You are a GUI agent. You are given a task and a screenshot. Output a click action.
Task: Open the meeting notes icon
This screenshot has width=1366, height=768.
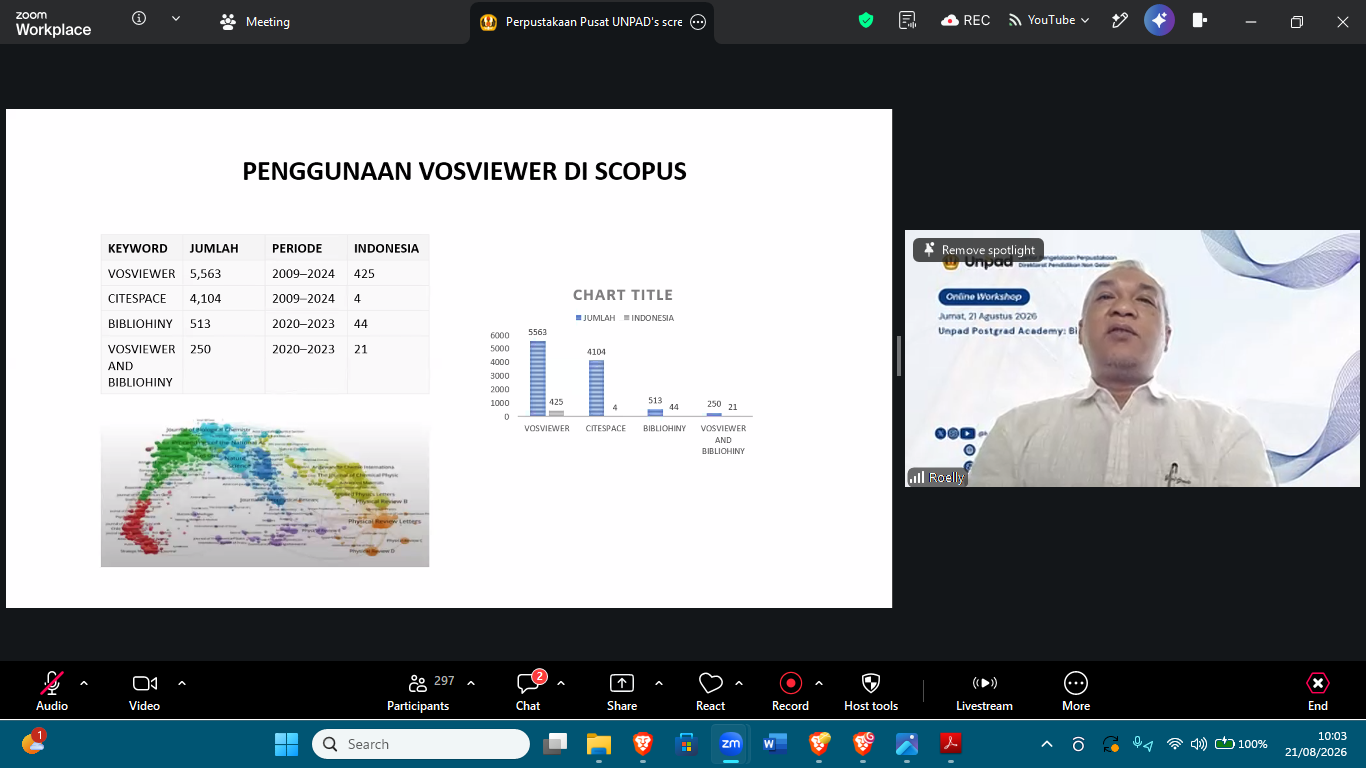[x=908, y=20]
